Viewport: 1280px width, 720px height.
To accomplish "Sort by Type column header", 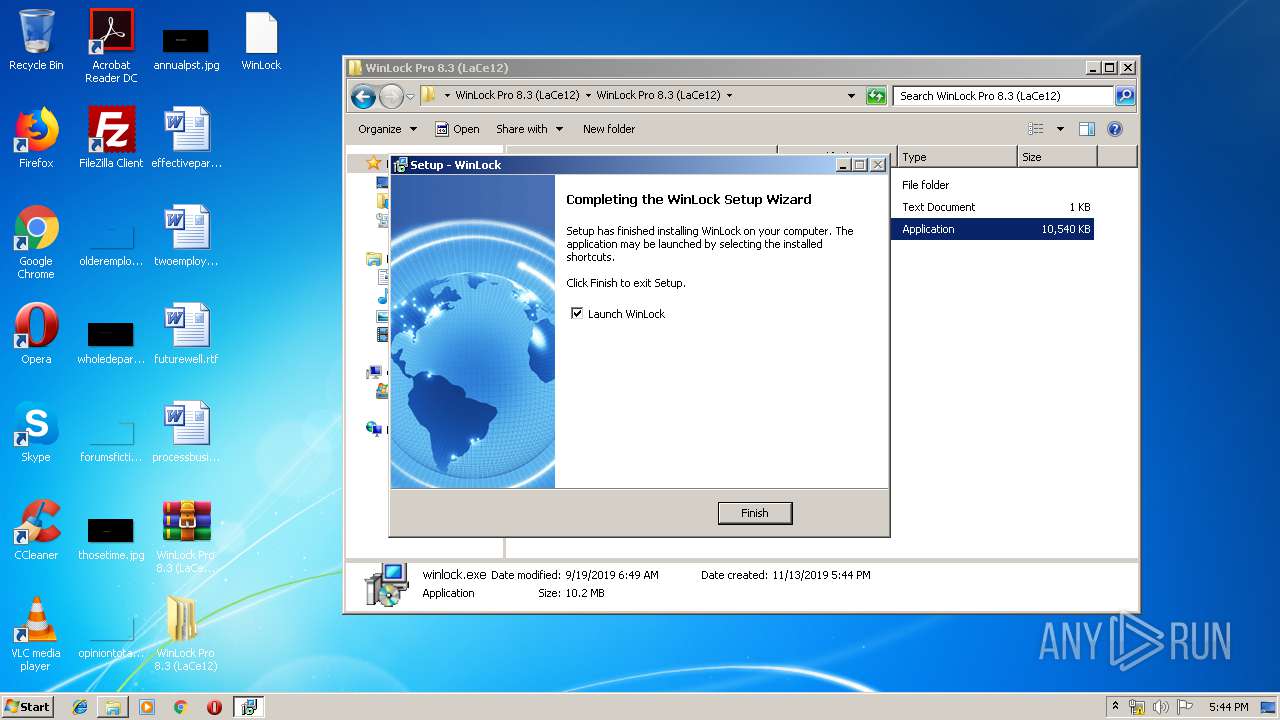I will pos(957,157).
